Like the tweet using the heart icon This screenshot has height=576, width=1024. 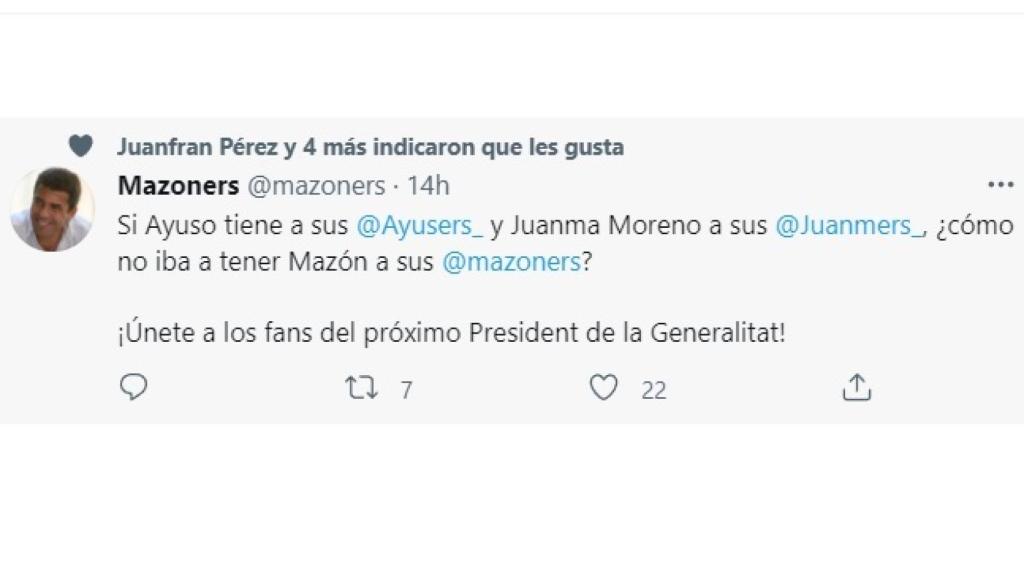(601, 388)
